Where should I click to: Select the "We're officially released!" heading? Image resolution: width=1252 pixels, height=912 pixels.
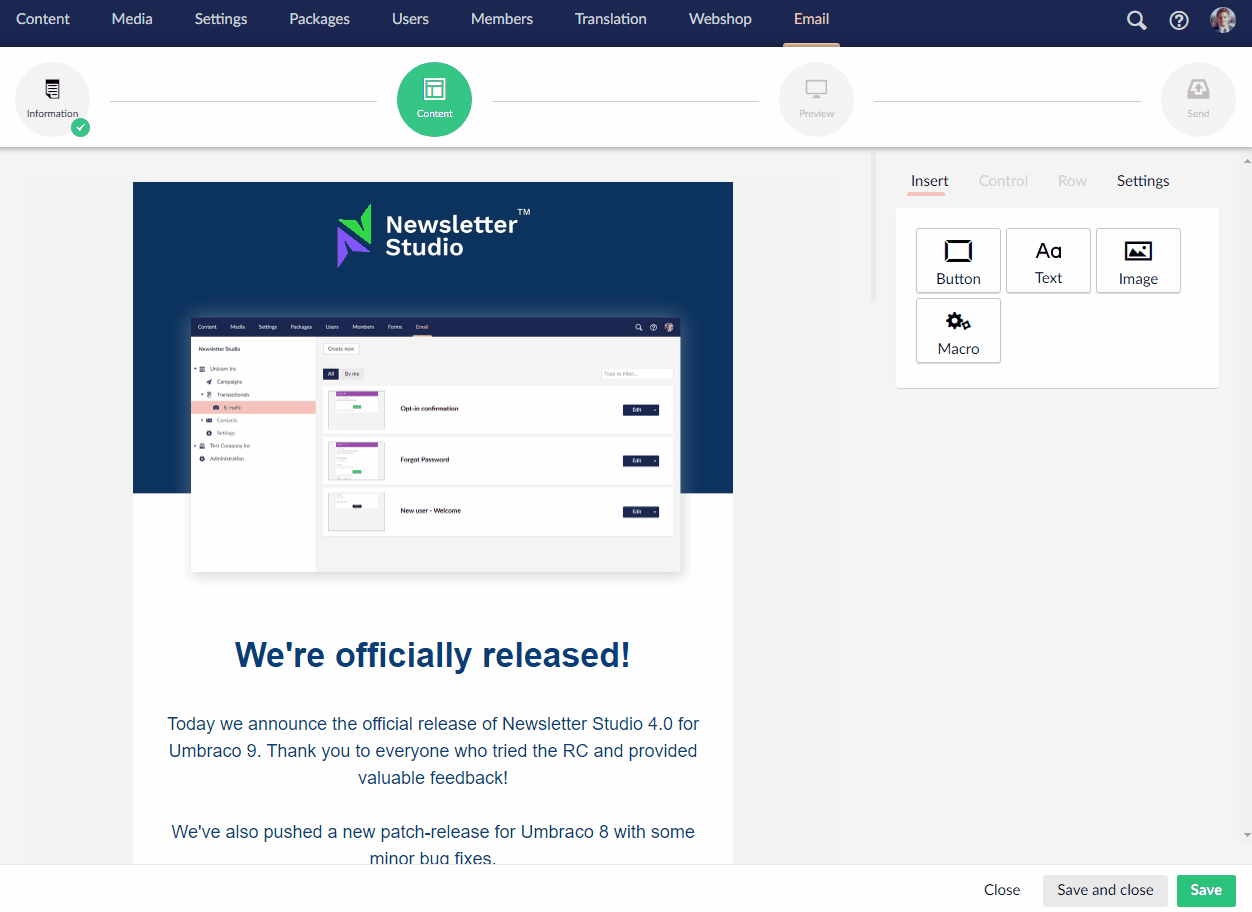[433, 655]
